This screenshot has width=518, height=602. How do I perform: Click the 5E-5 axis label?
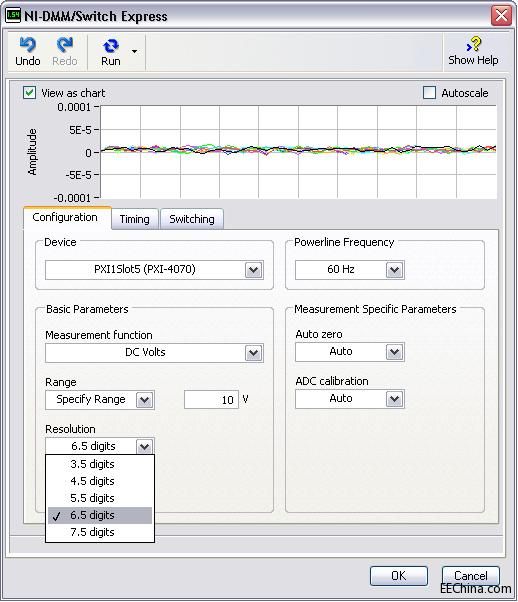(x=80, y=130)
